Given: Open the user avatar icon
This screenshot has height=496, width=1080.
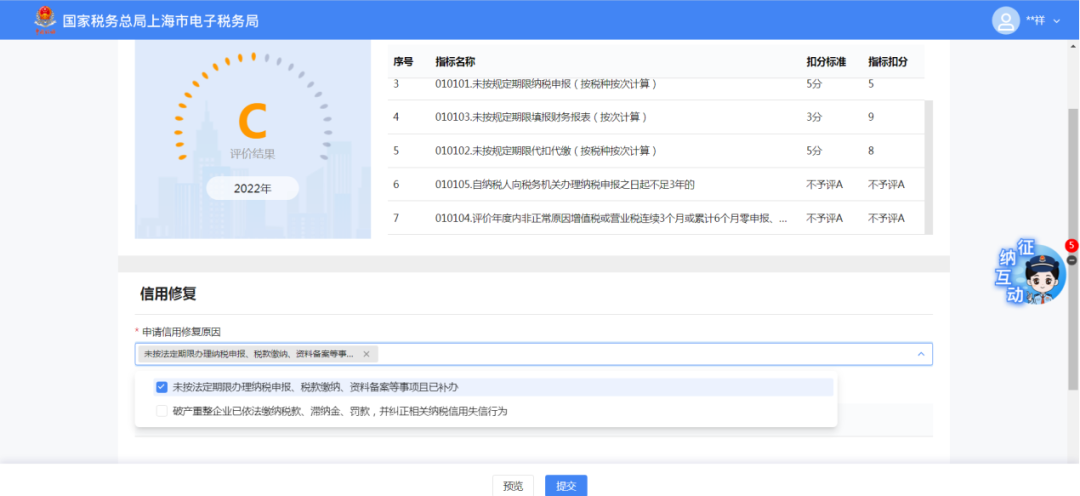Looking at the screenshot, I should click(1006, 21).
